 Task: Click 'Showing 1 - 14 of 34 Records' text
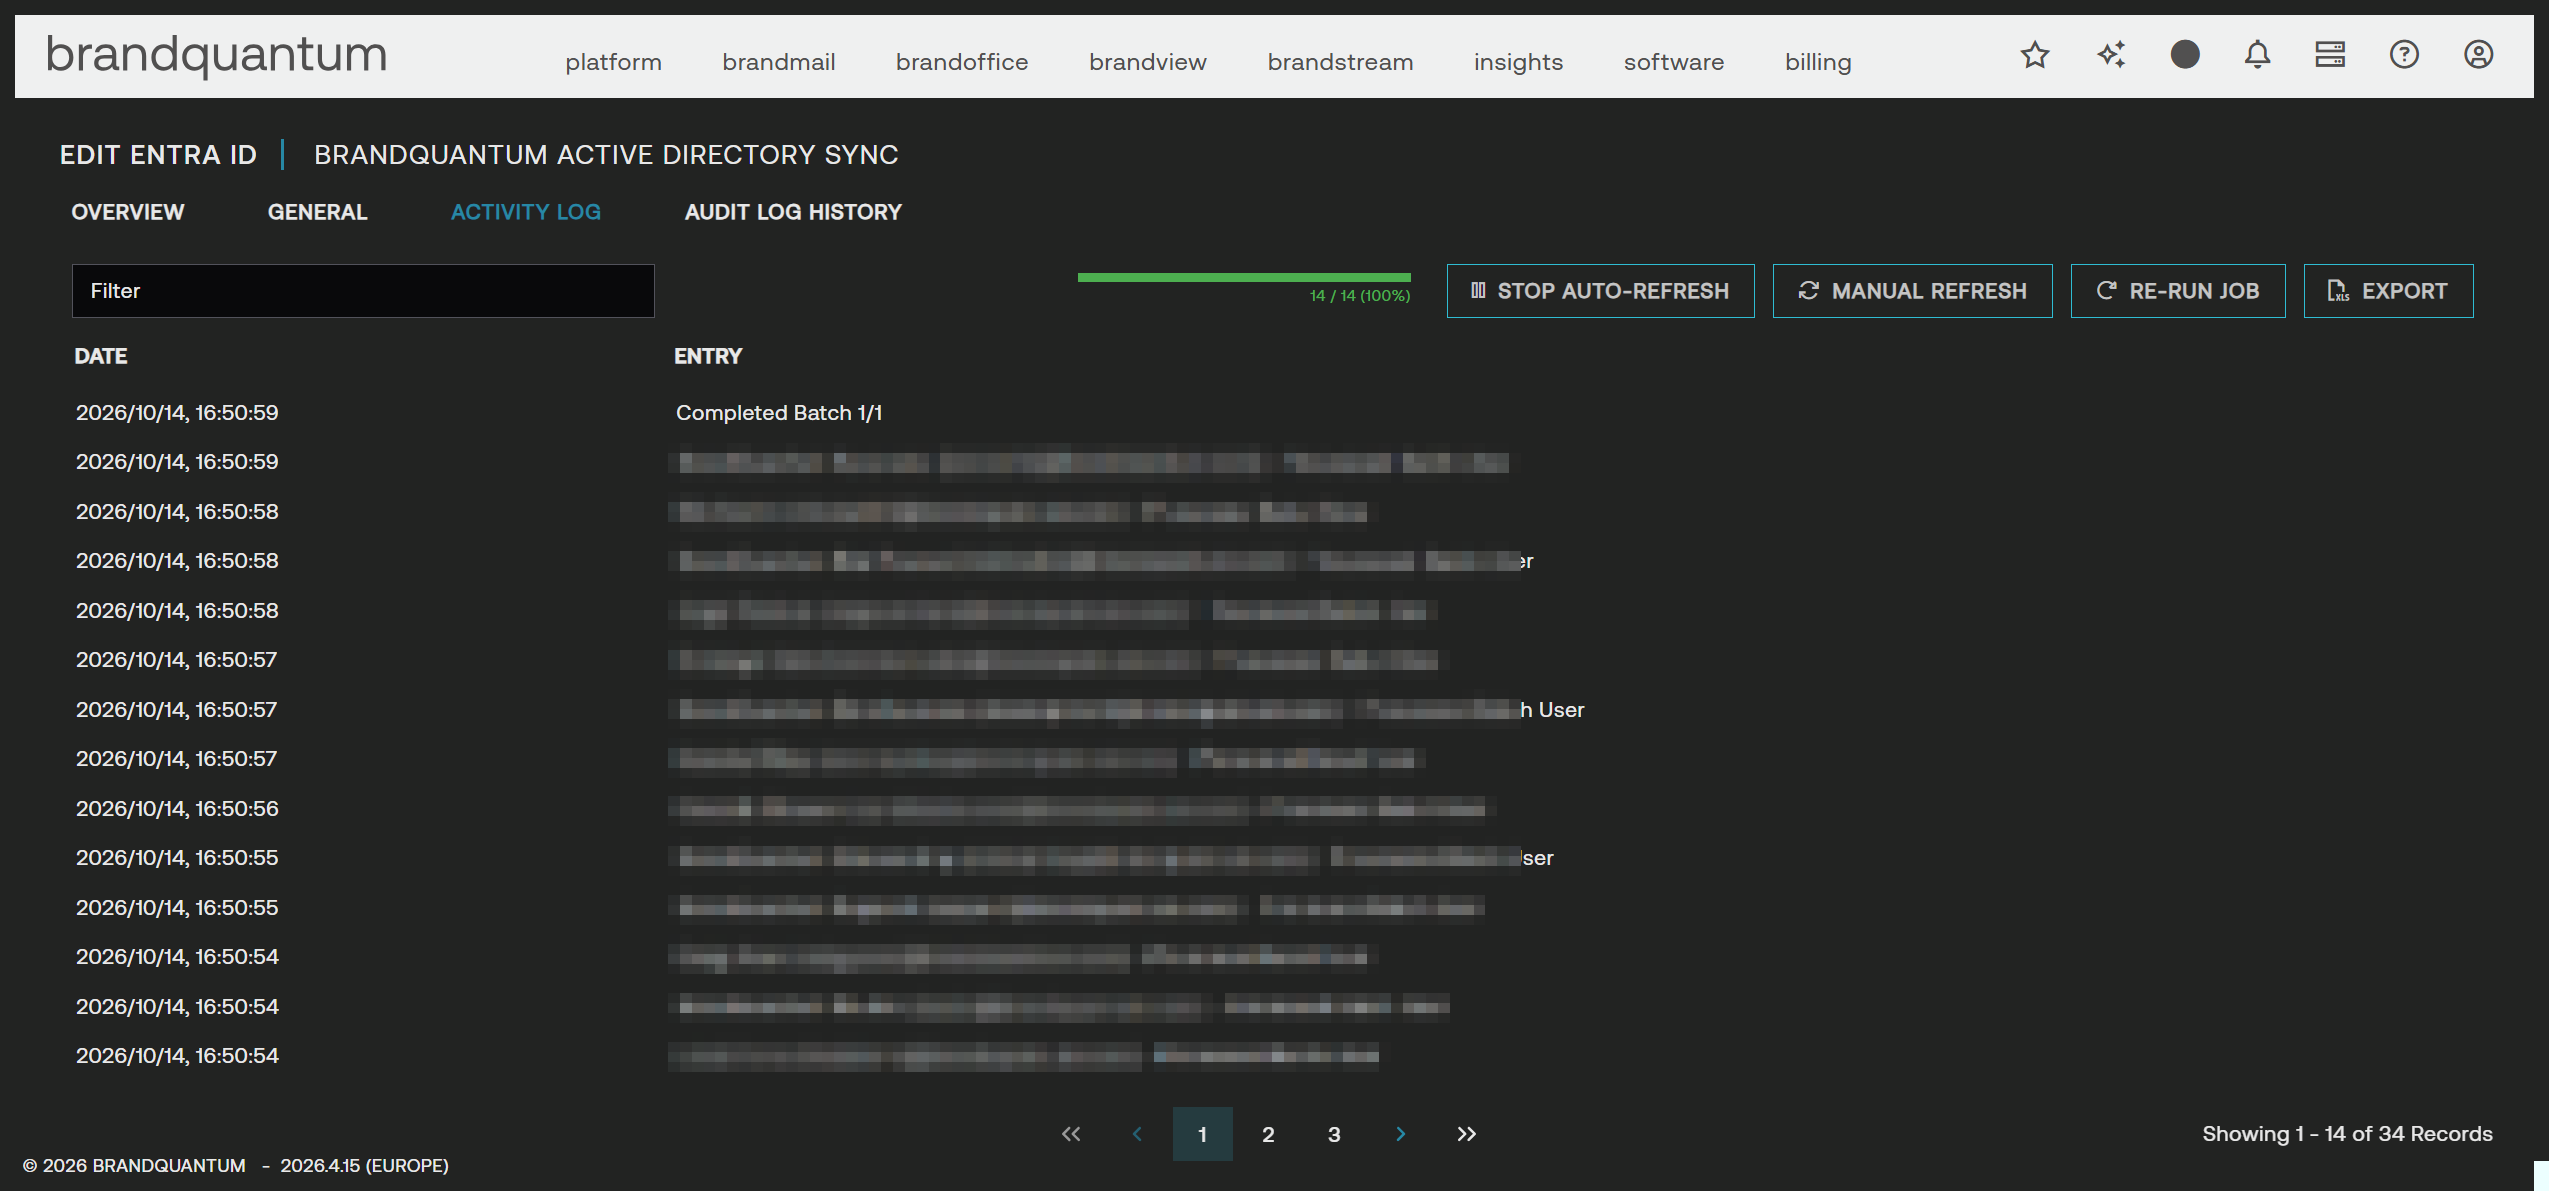pos(2347,1134)
